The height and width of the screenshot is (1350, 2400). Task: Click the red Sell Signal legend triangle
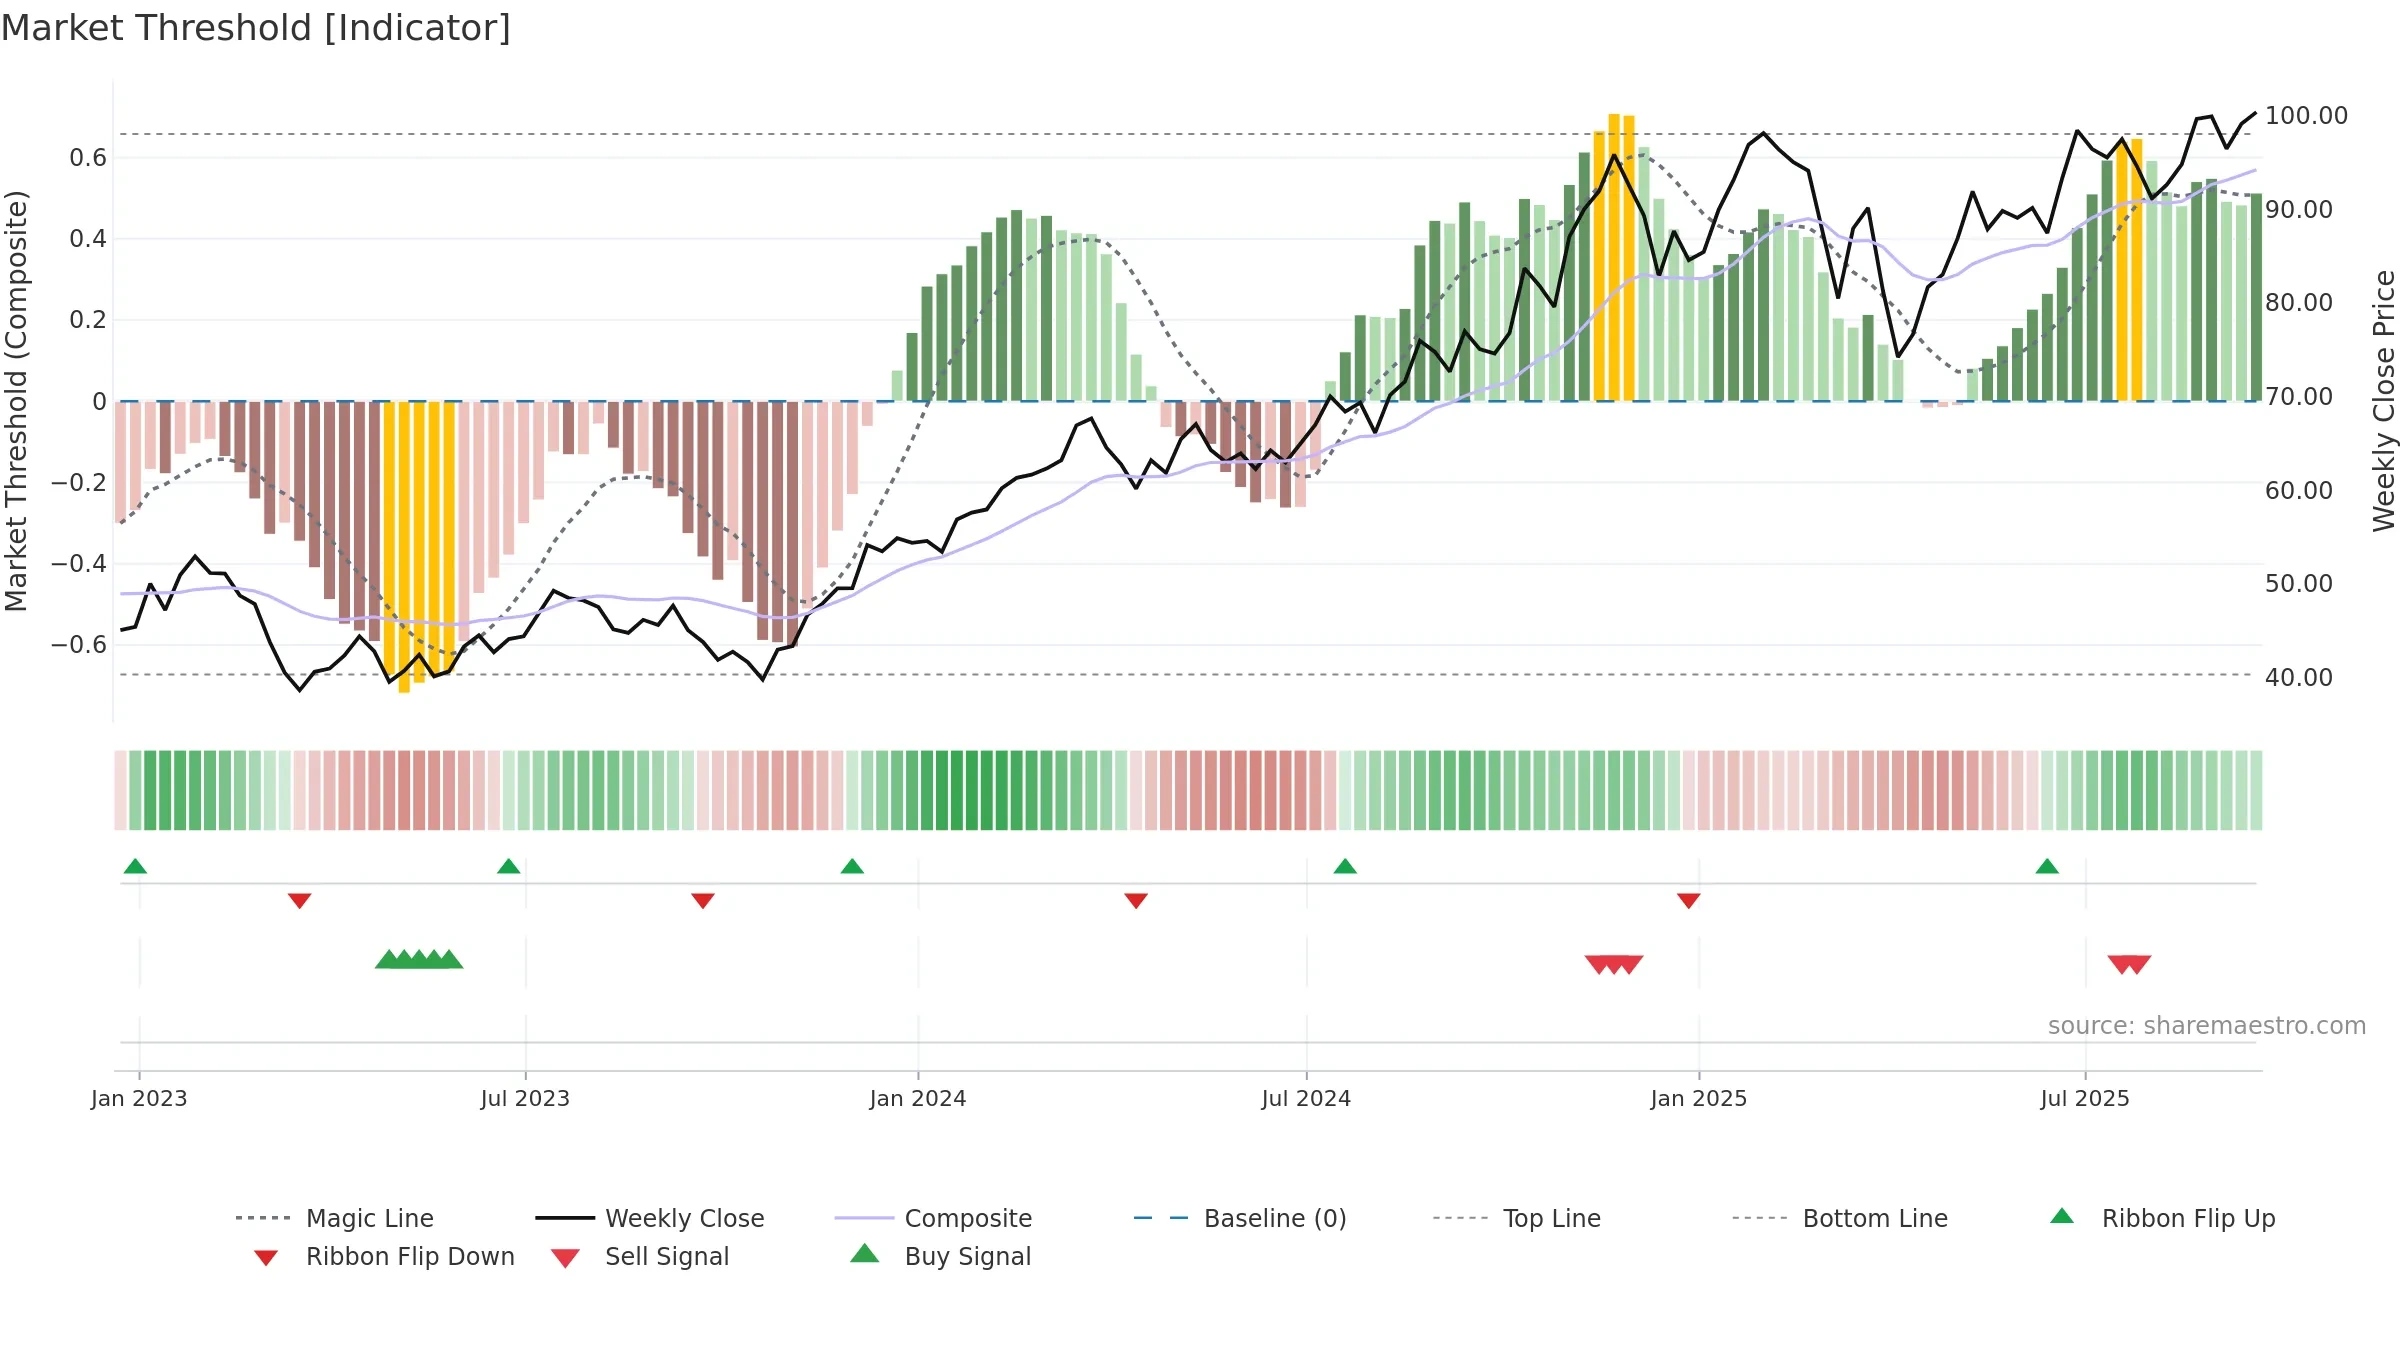tap(565, 1258)
